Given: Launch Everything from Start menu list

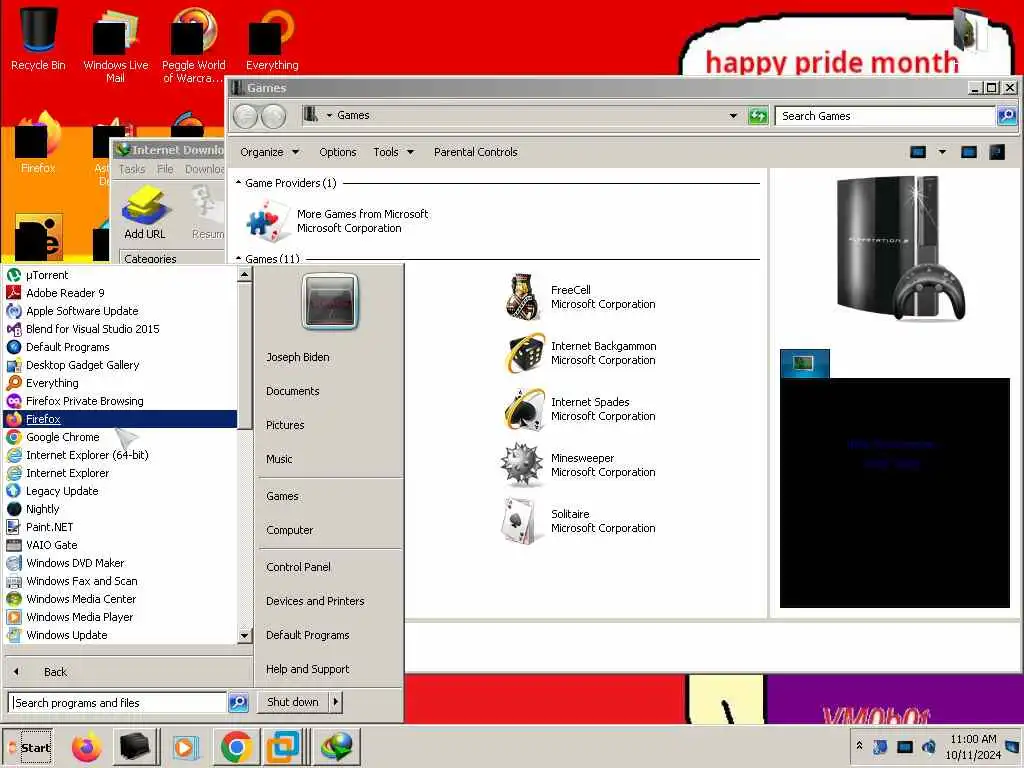Looking at the screenshot, I should point(121,383).
